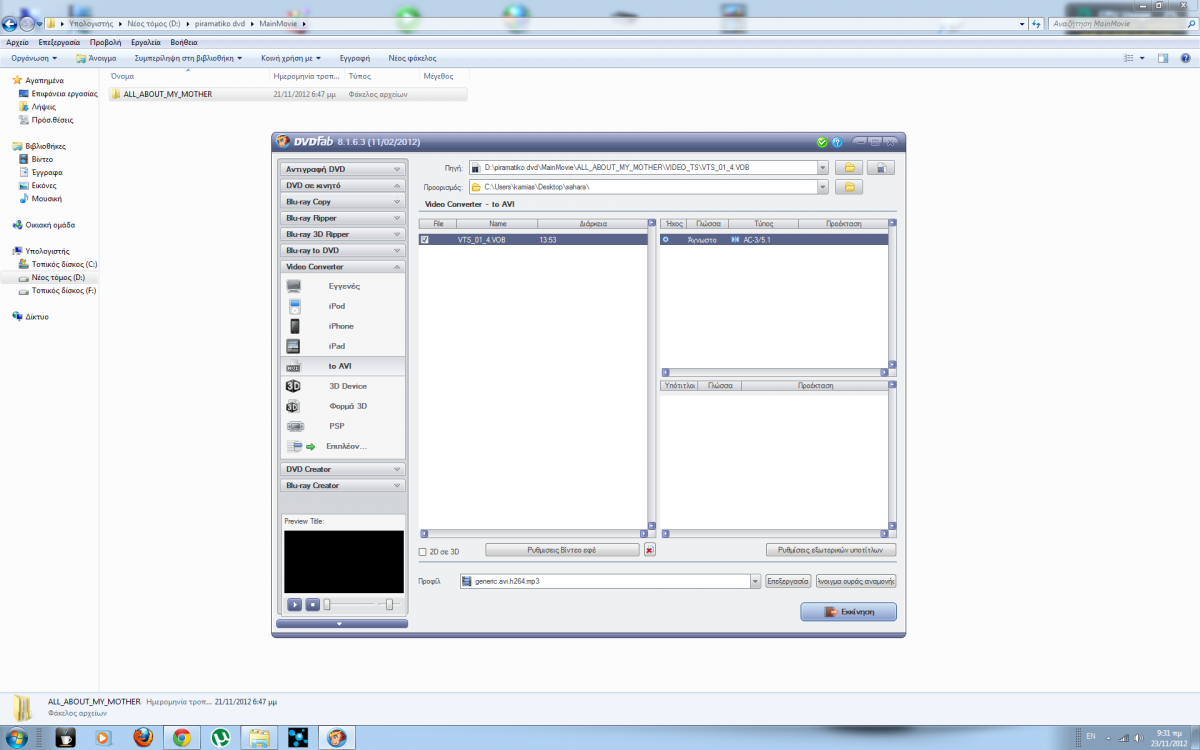The width and height of the screenshot is (1200, 750).
Task: Open the Βοήθεια menu in Explorer
Action: [x=184, y=43]
